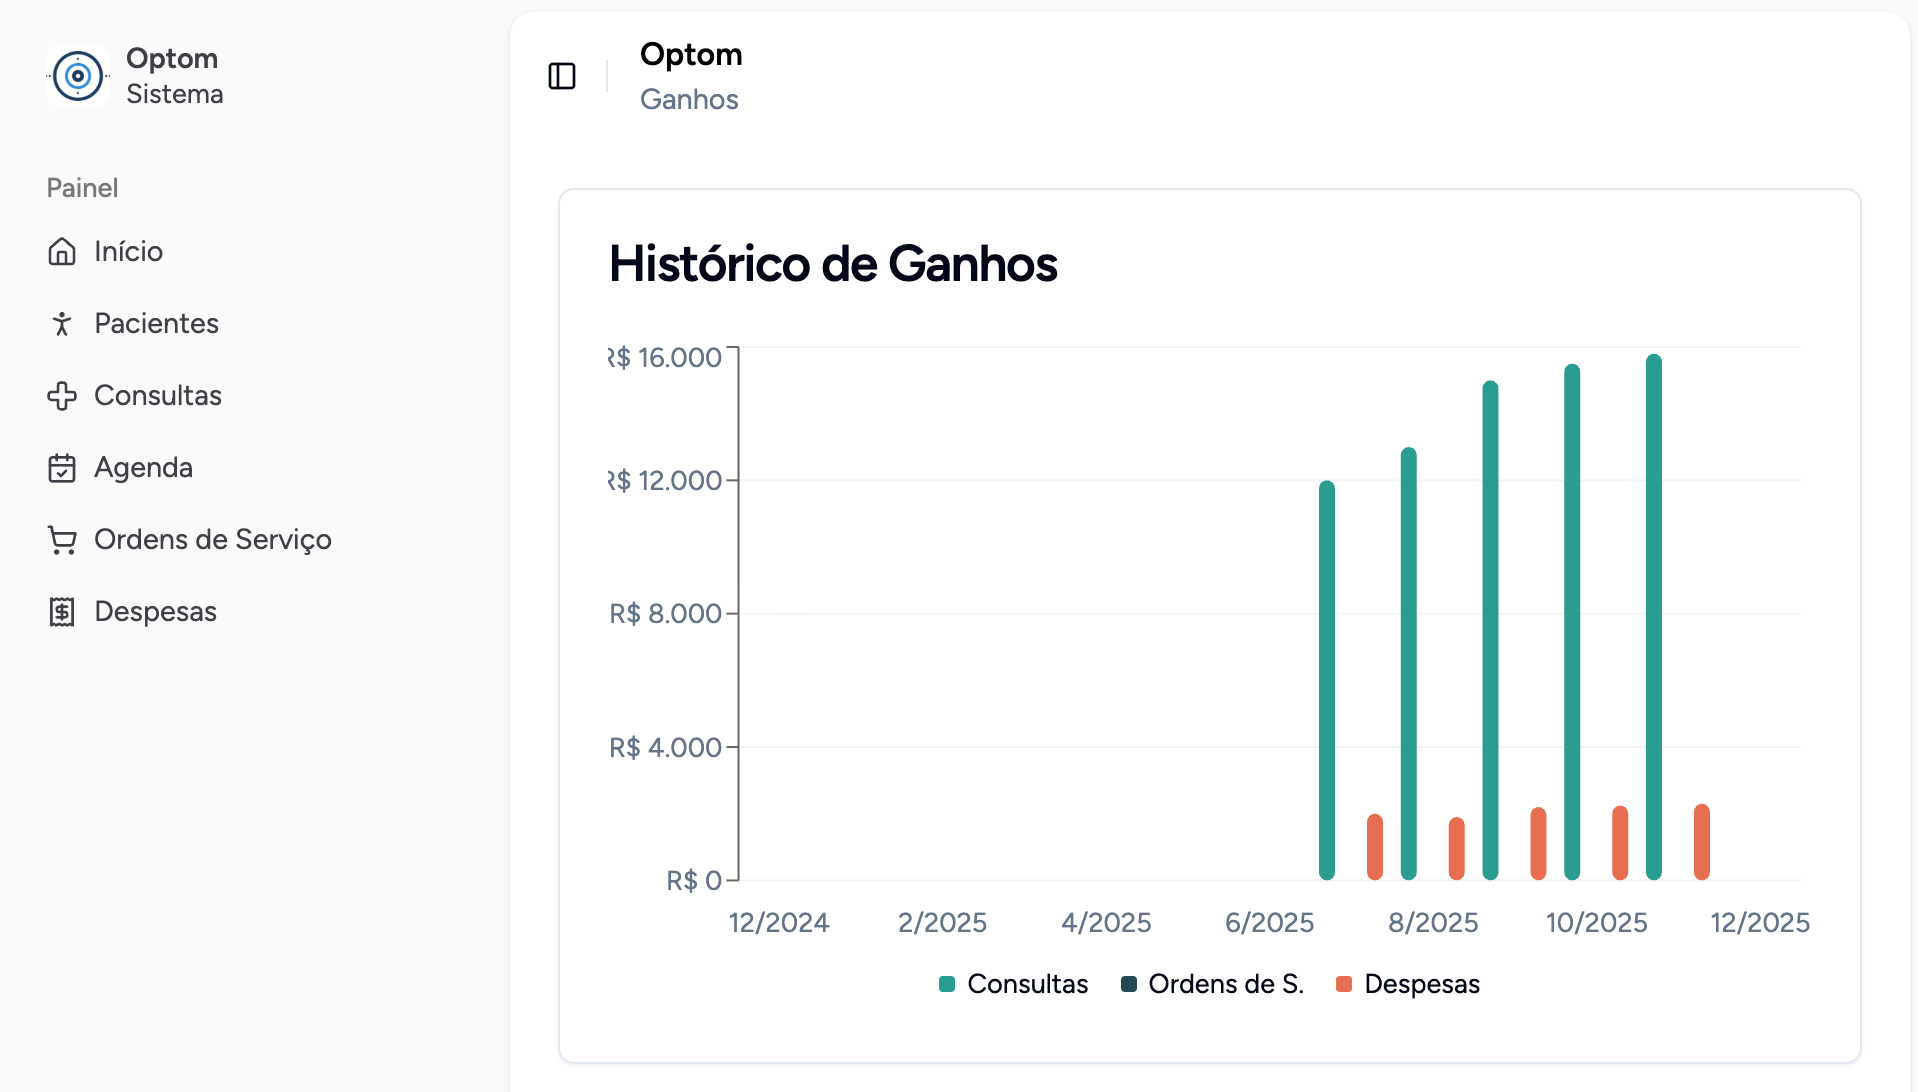Viewport: 1918px width, 1092px height.
Task: Click the Consultas cross icon
Action: [x=62, y=396]
